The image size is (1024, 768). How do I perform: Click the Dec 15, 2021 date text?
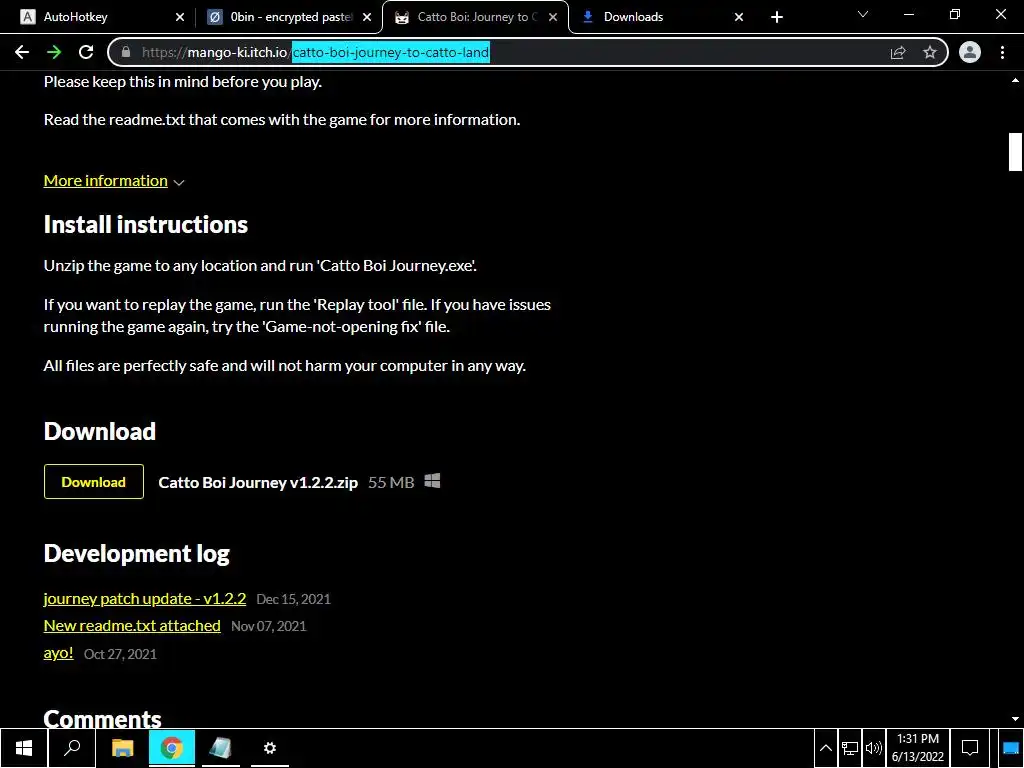pos(293,600)
